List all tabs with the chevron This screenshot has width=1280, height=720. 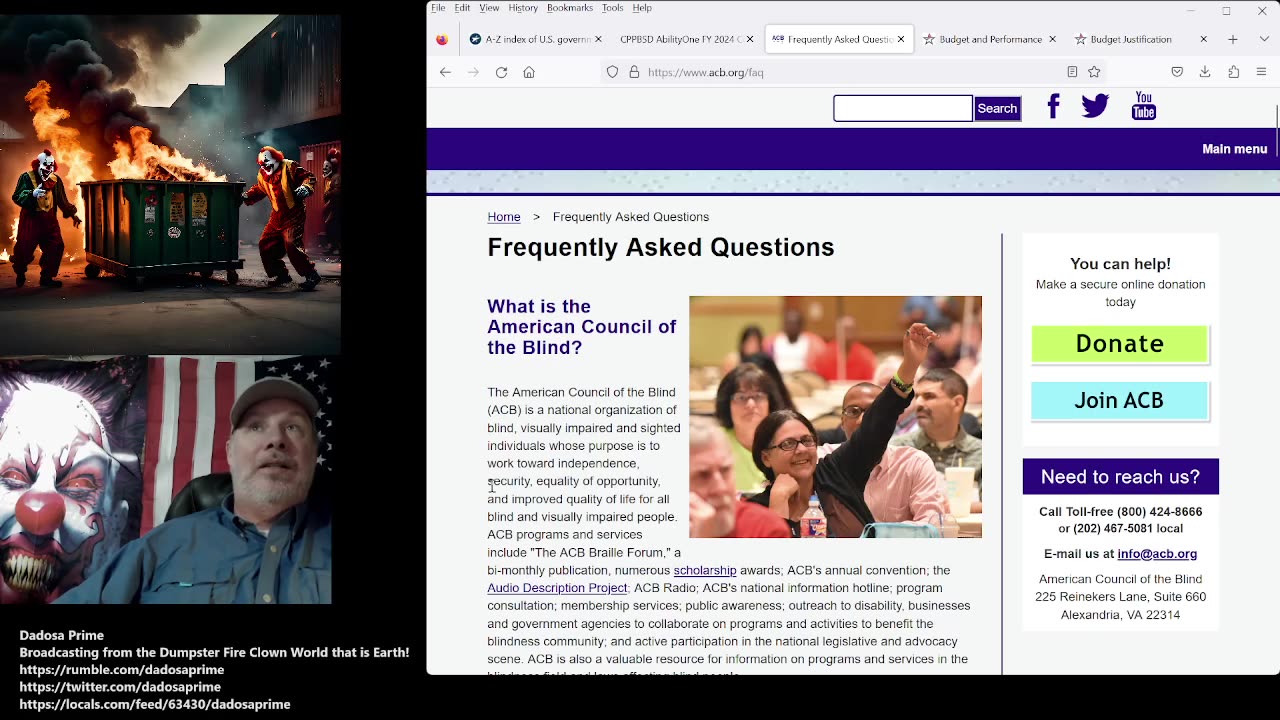(x=1264, y=39)
